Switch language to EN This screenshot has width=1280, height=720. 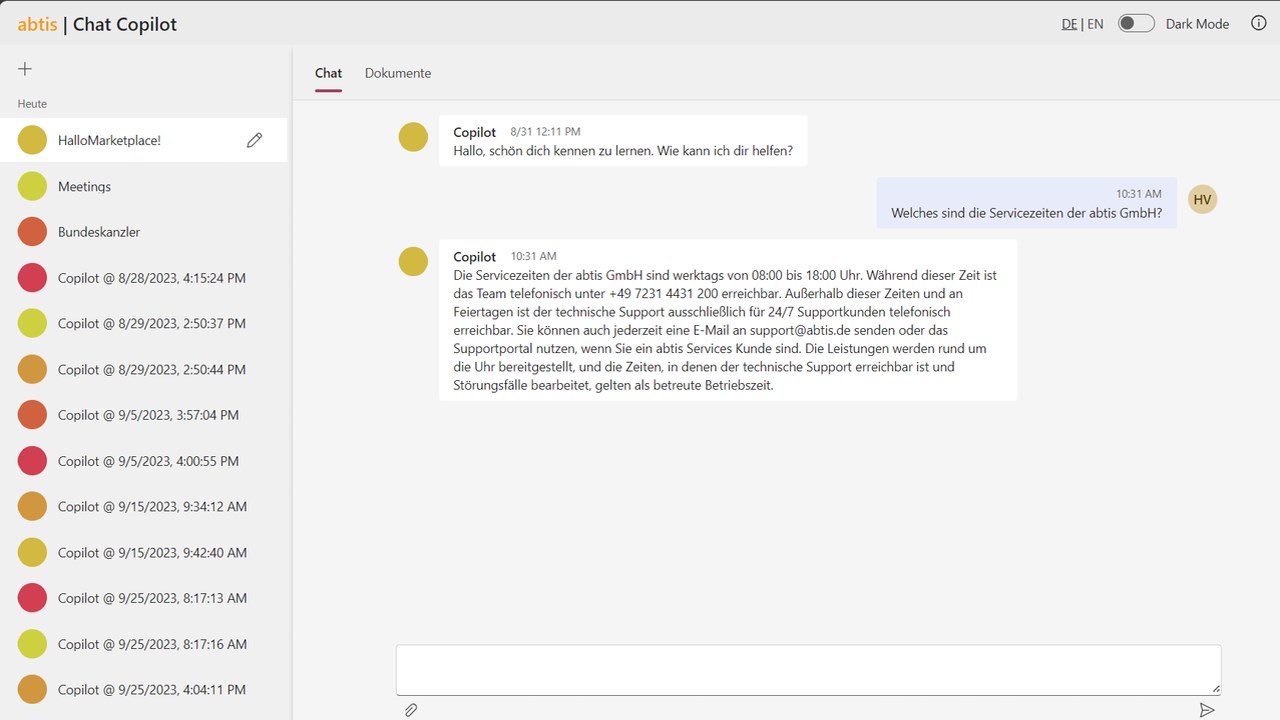(x=1095, y=24)
